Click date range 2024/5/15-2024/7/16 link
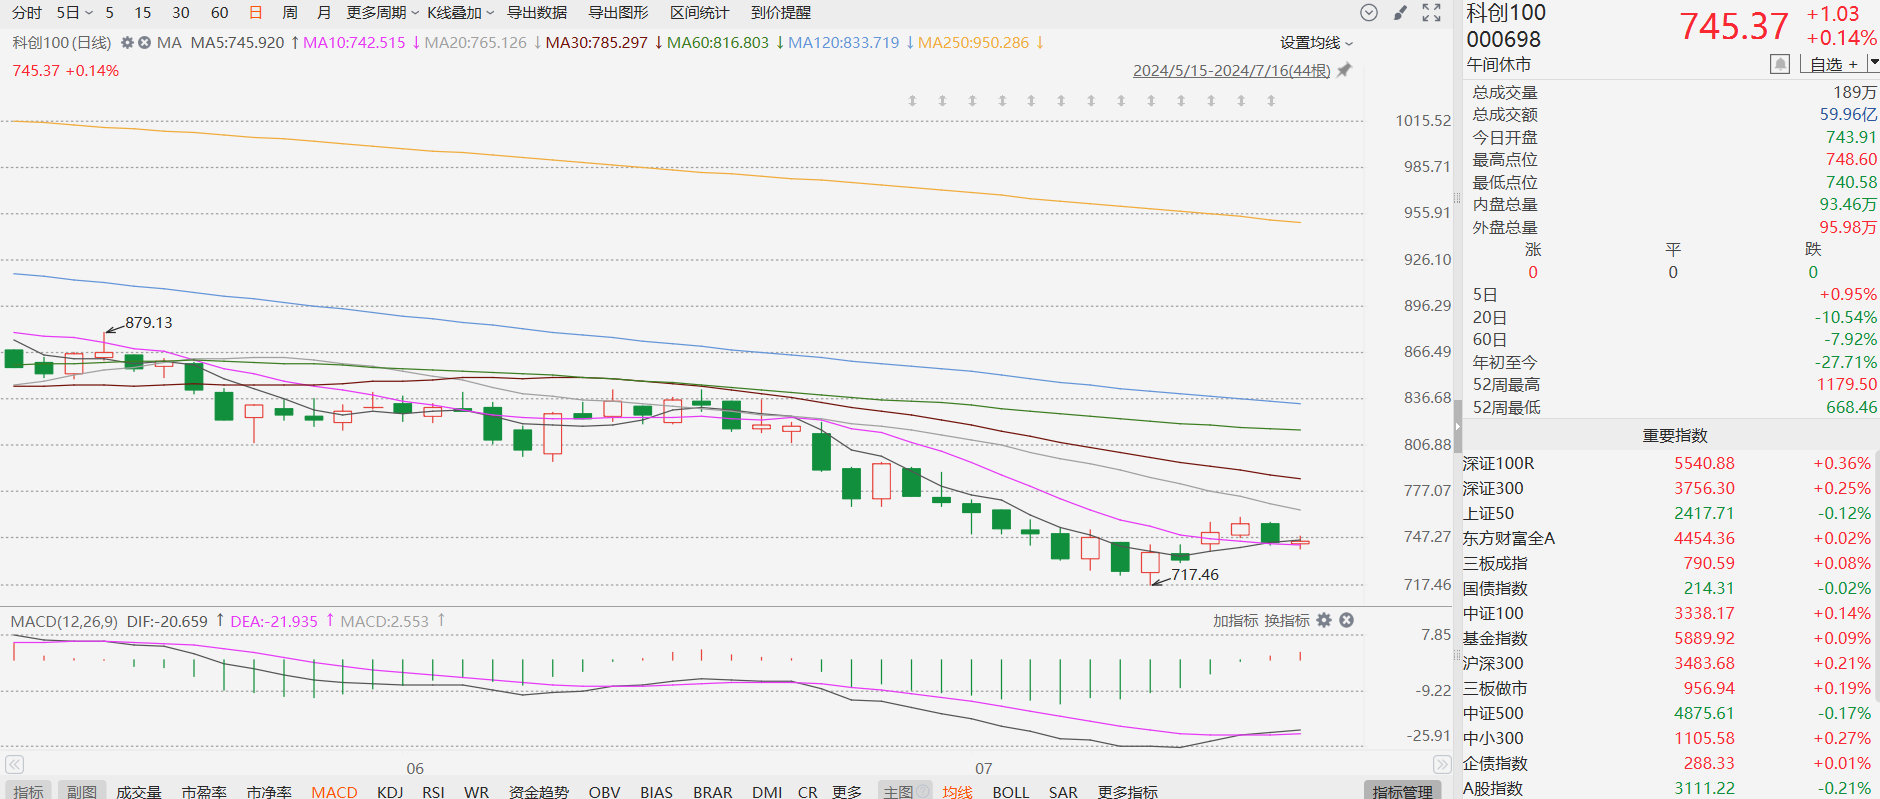 (1231, 70)
